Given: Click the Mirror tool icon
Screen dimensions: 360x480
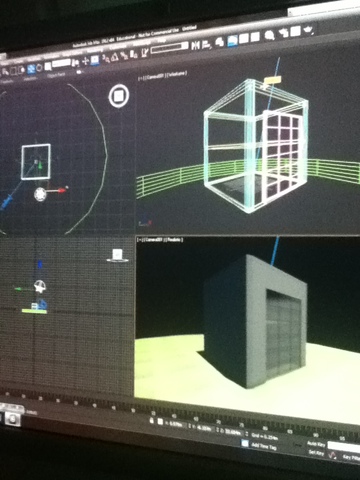Looking at the screenshot, I should click(x=195, y=45).
